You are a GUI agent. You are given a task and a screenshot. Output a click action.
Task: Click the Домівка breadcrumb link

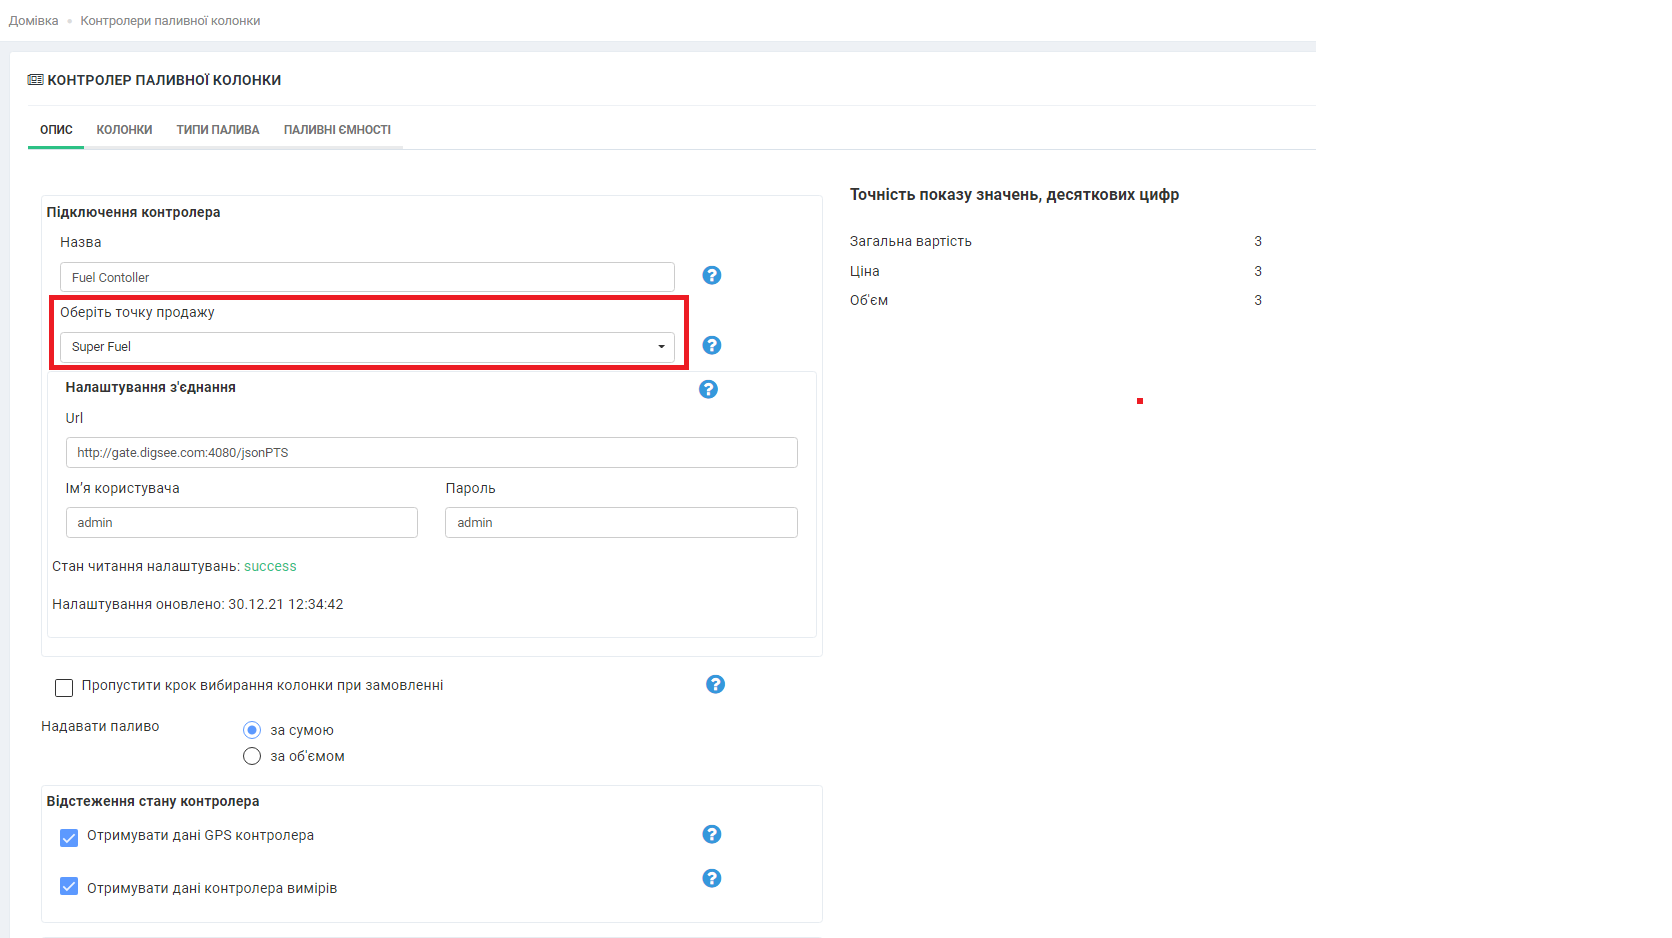coord(34,21)
